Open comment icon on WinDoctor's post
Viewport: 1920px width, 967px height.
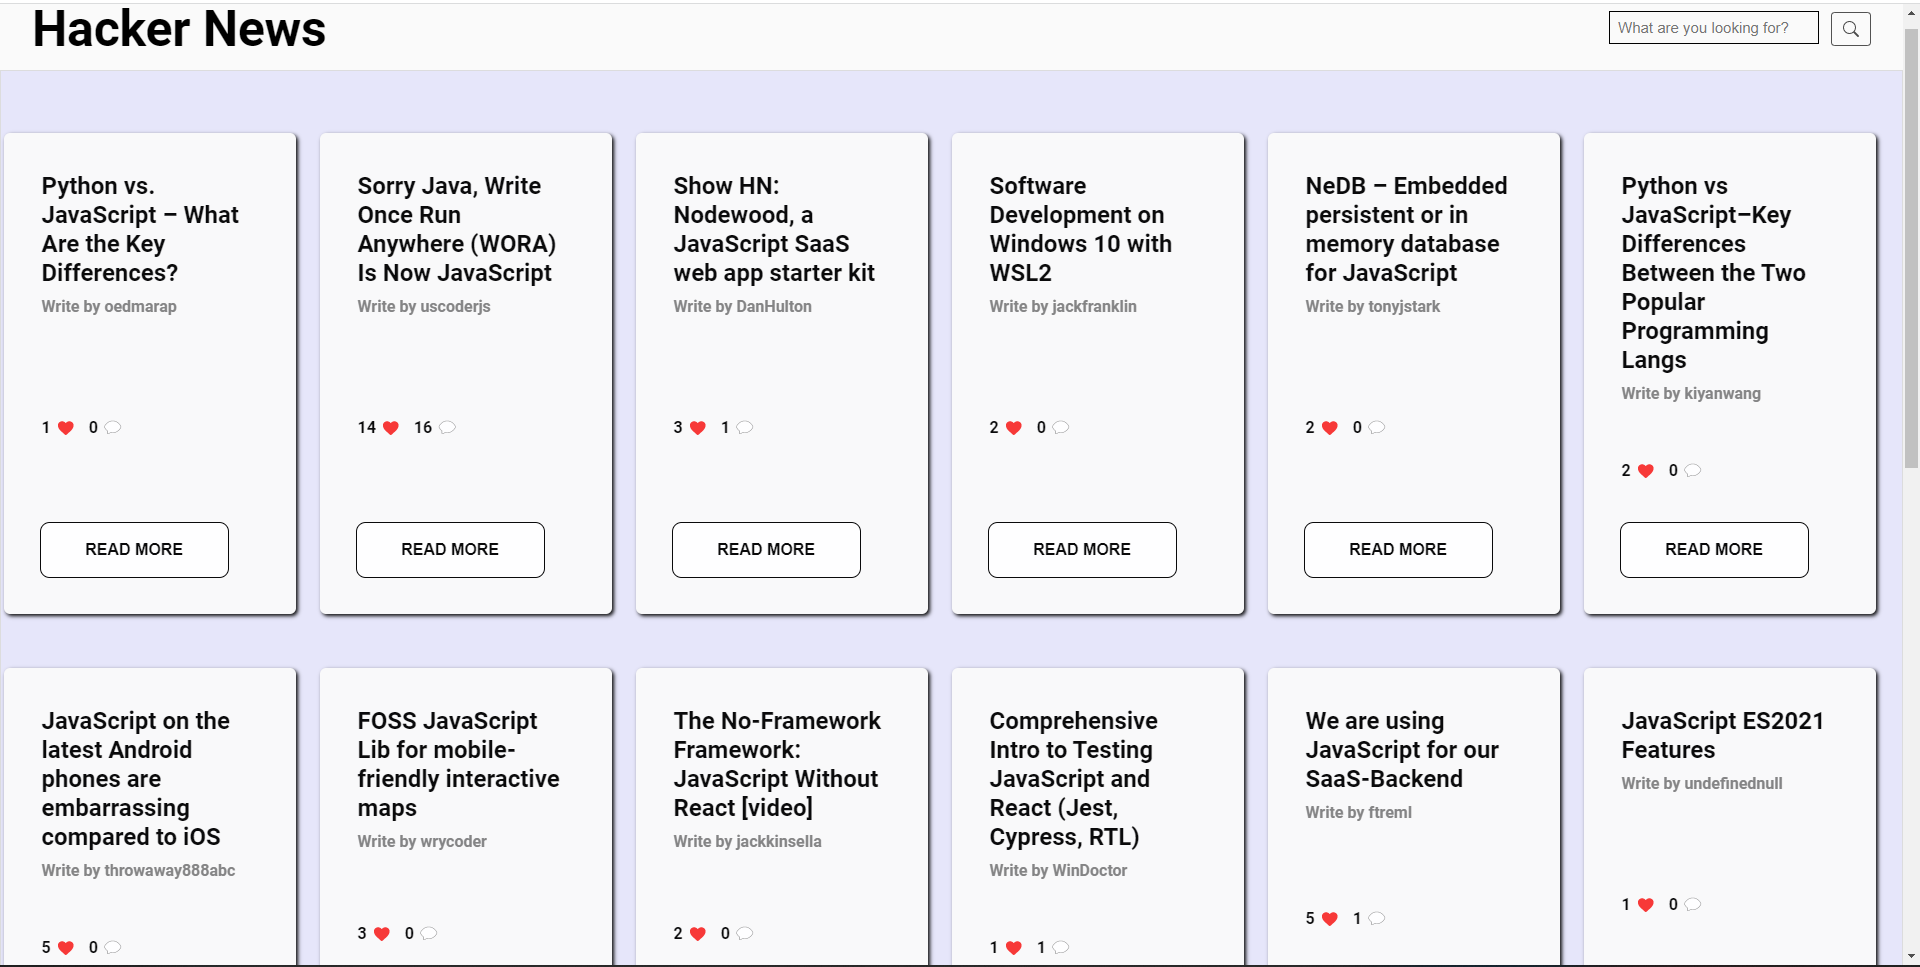[1061, 947]
